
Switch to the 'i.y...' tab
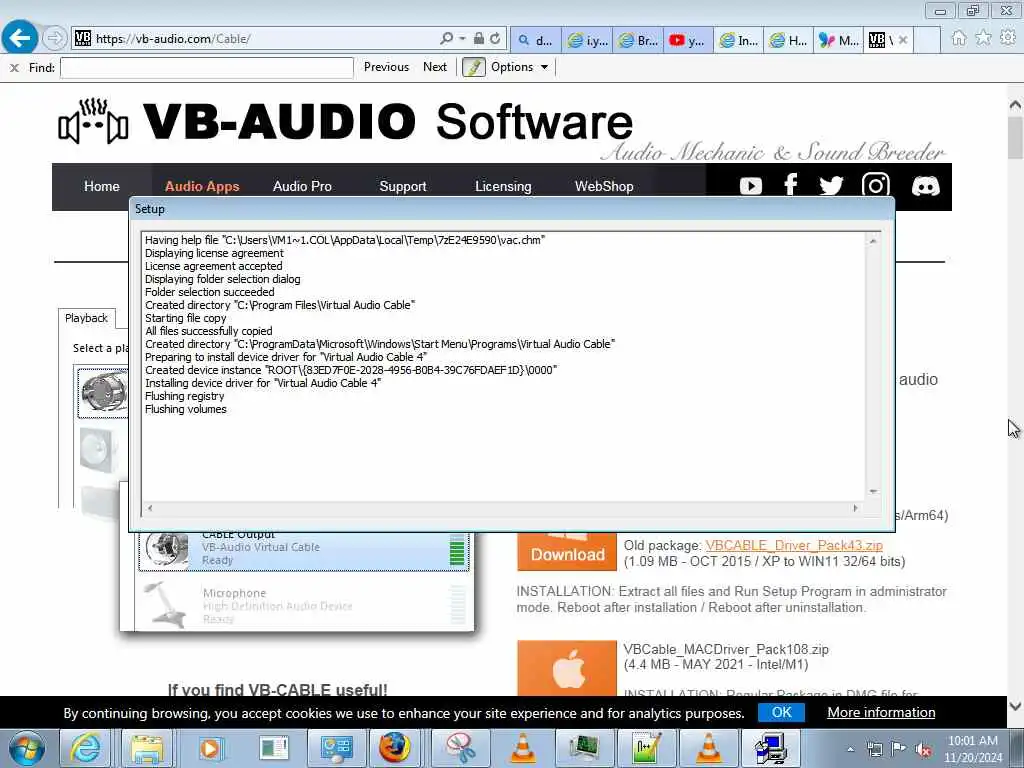[x=587, y=40]
